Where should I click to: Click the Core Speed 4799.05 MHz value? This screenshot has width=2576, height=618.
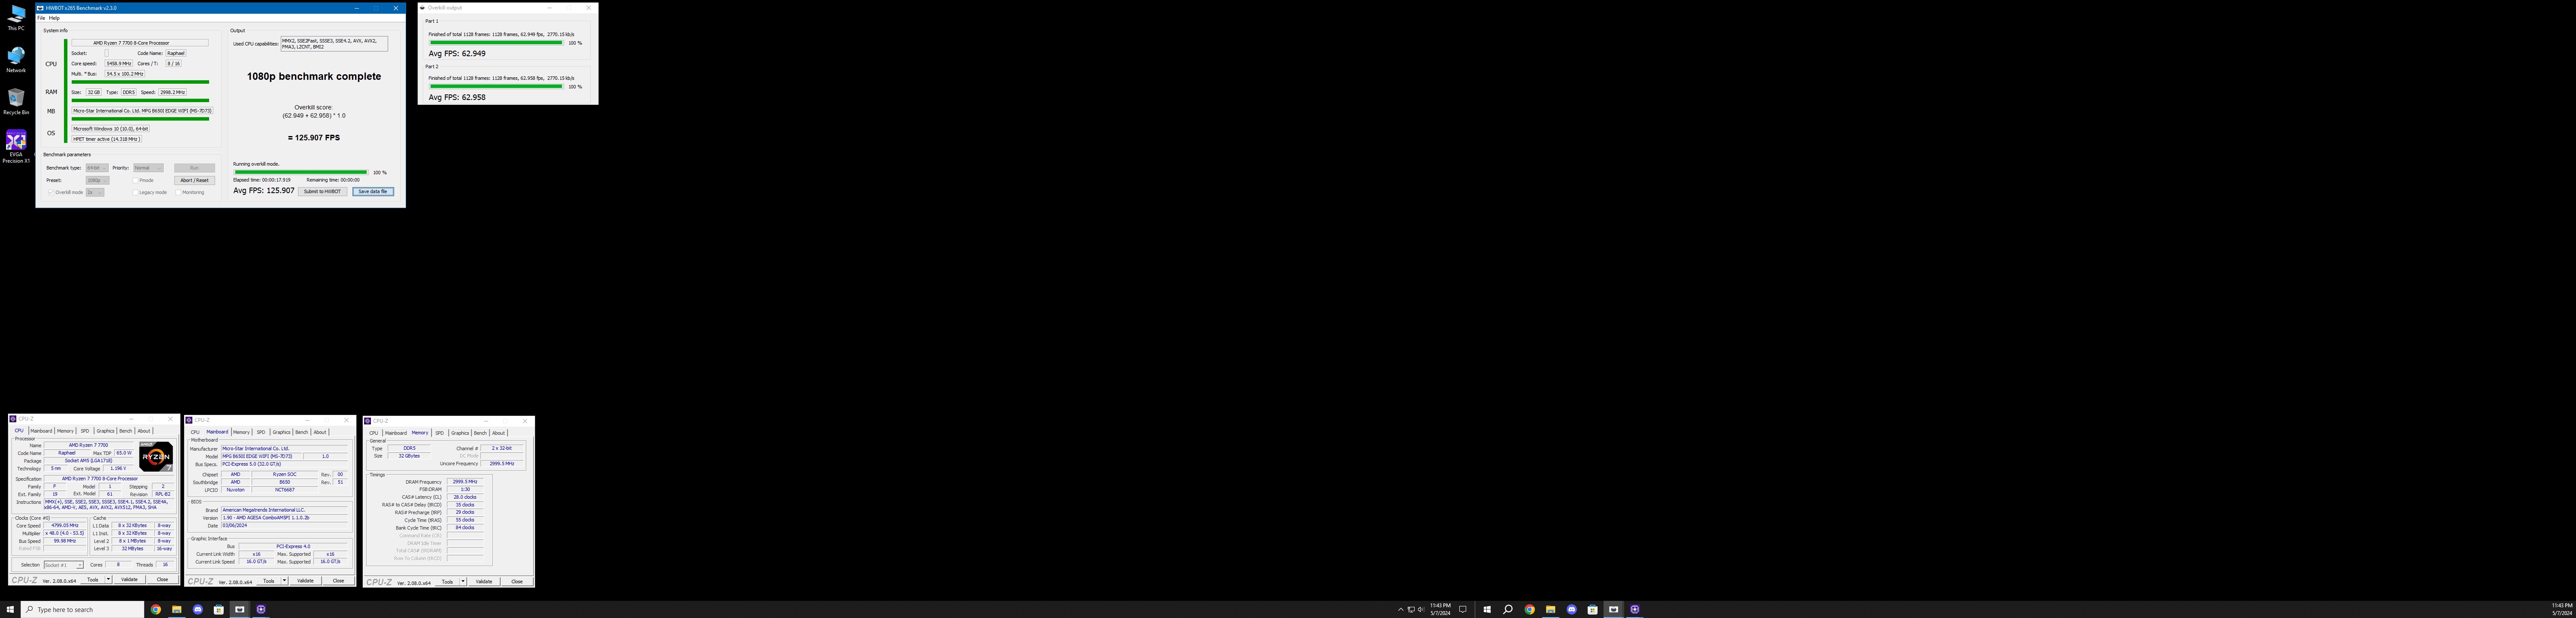pyautogui.click(x=65, y=526)
